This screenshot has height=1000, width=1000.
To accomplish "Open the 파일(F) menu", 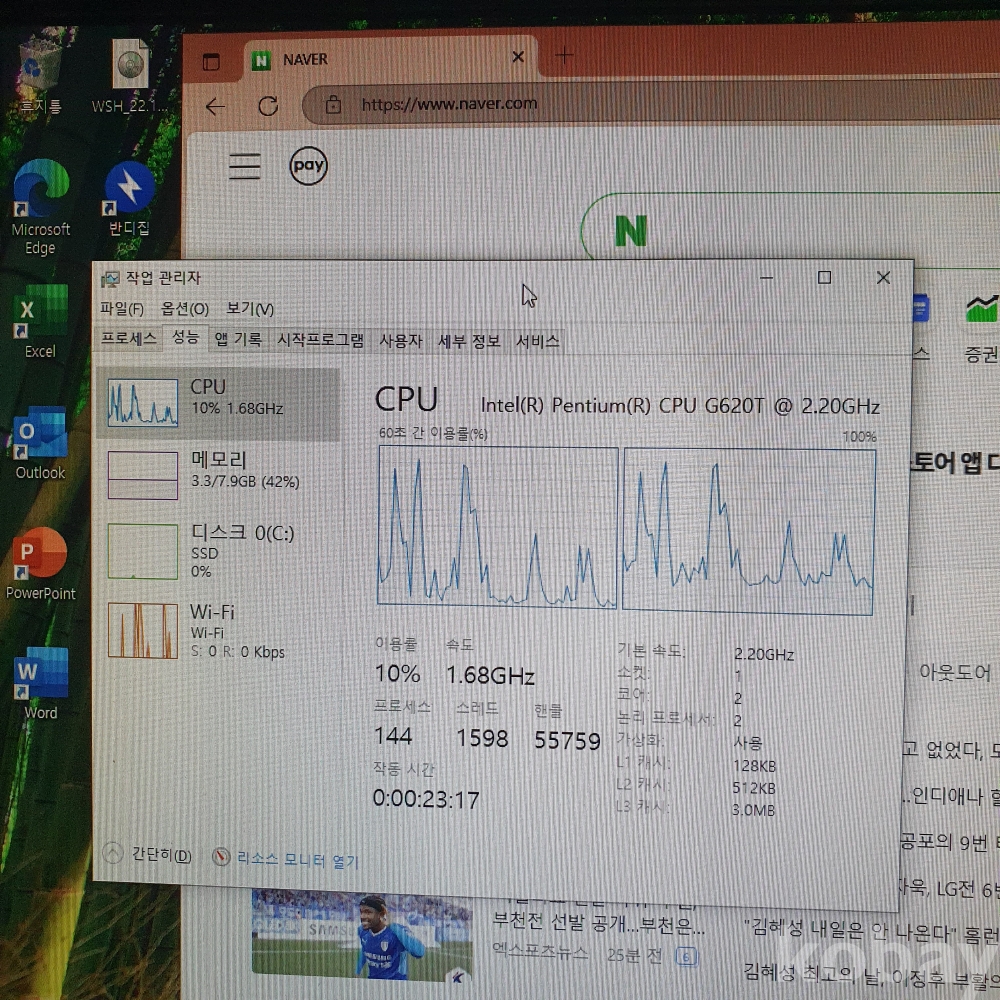I will [121, 309].
